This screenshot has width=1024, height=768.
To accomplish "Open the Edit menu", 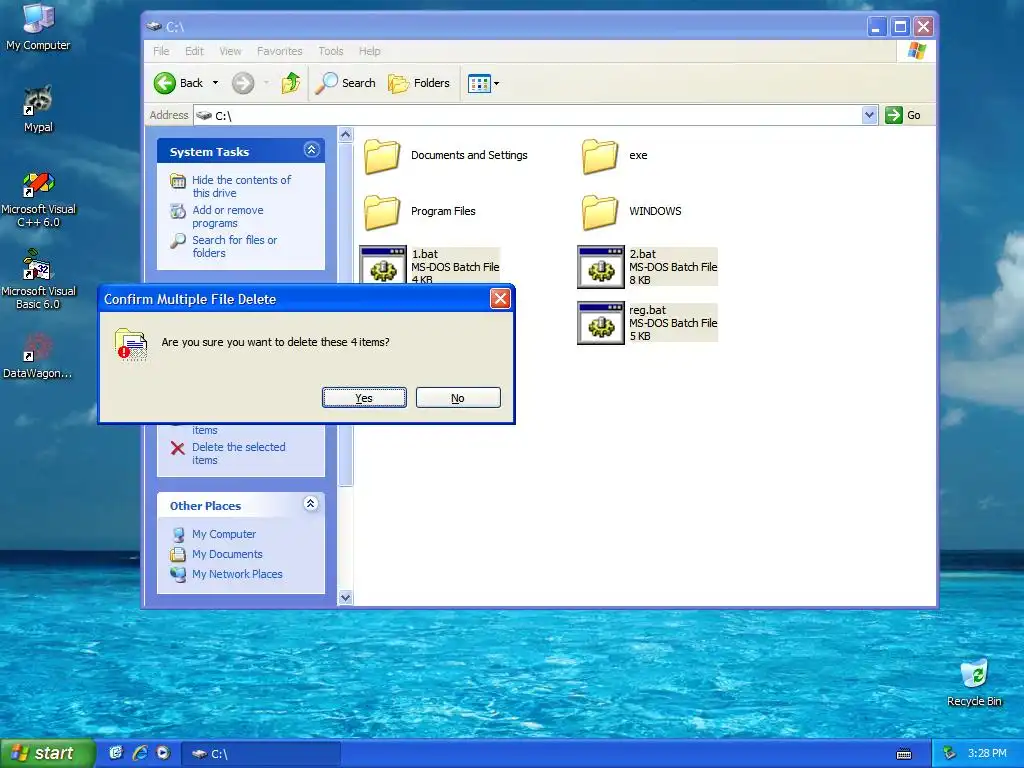I will (194, 51).
